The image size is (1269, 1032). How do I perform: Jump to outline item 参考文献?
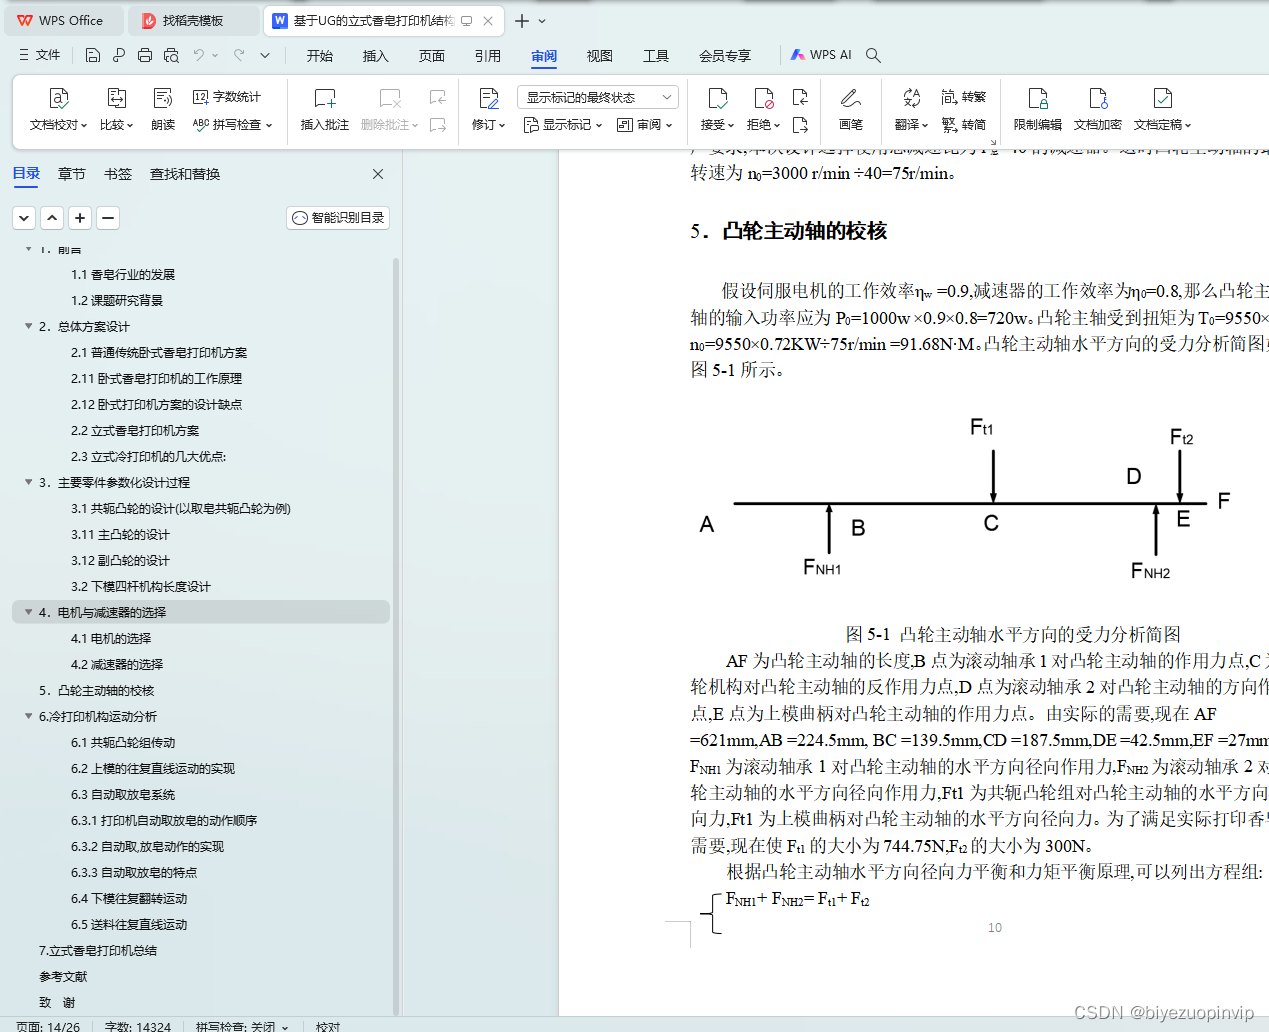(x=63, y=976)
